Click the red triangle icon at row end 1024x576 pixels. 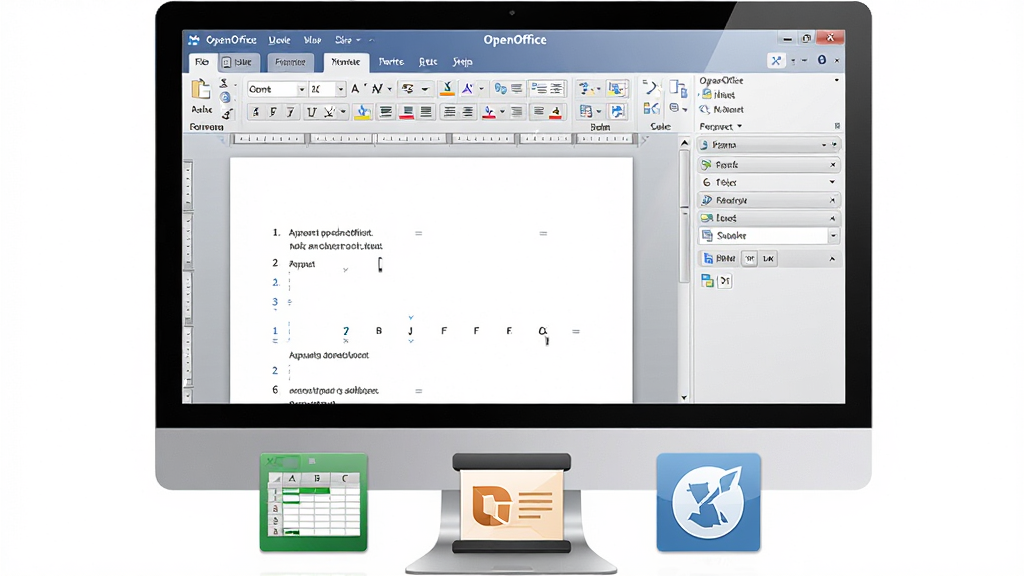(x=555, y=112)
